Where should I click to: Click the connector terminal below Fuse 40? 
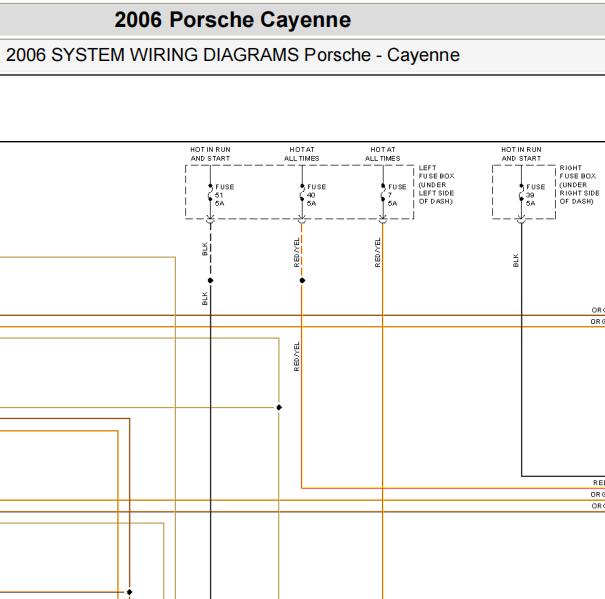pos(302,220)
